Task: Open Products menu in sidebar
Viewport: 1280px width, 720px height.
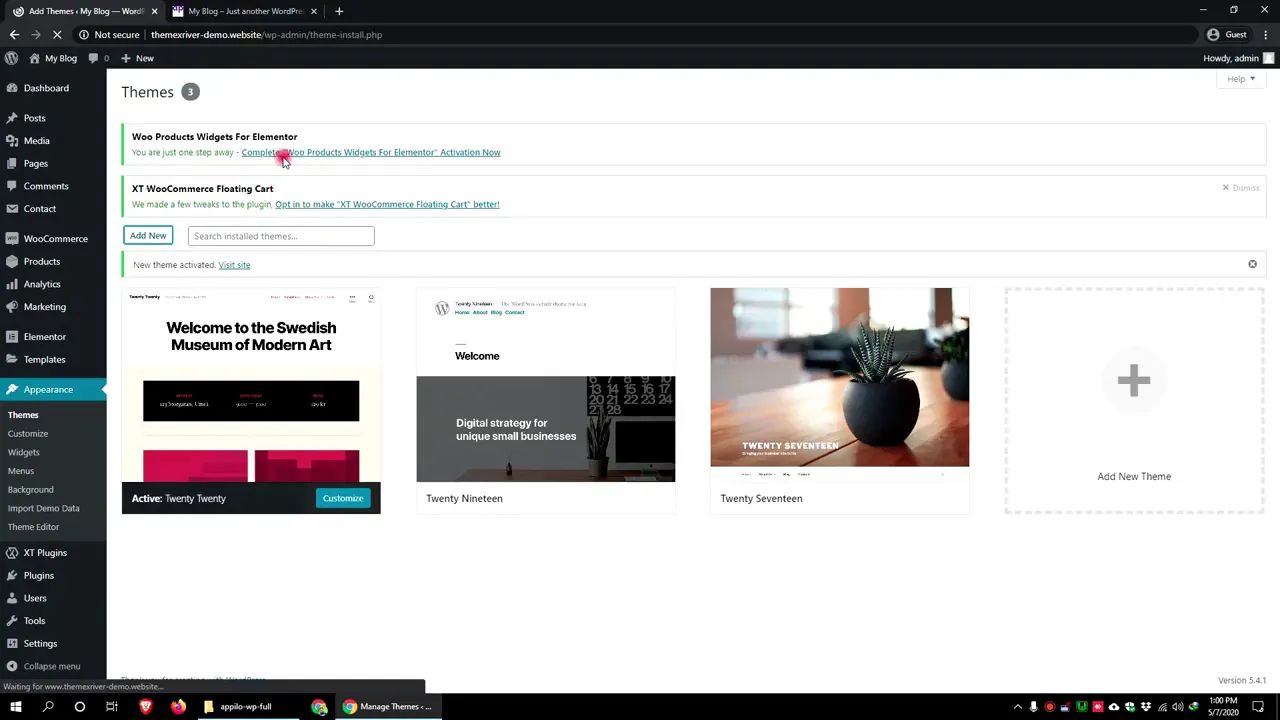Action: click(x=42, y=261)
